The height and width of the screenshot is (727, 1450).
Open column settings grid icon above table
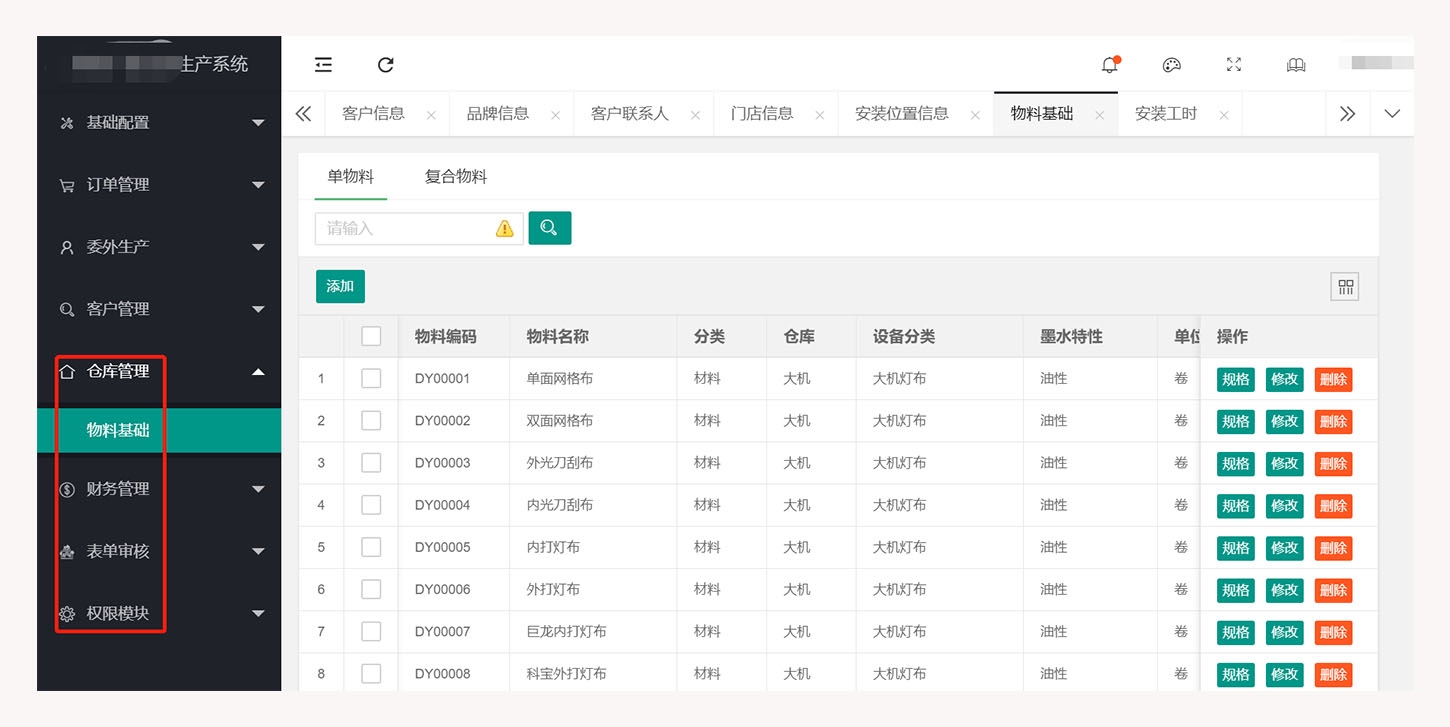click(x=1345, y=287)
